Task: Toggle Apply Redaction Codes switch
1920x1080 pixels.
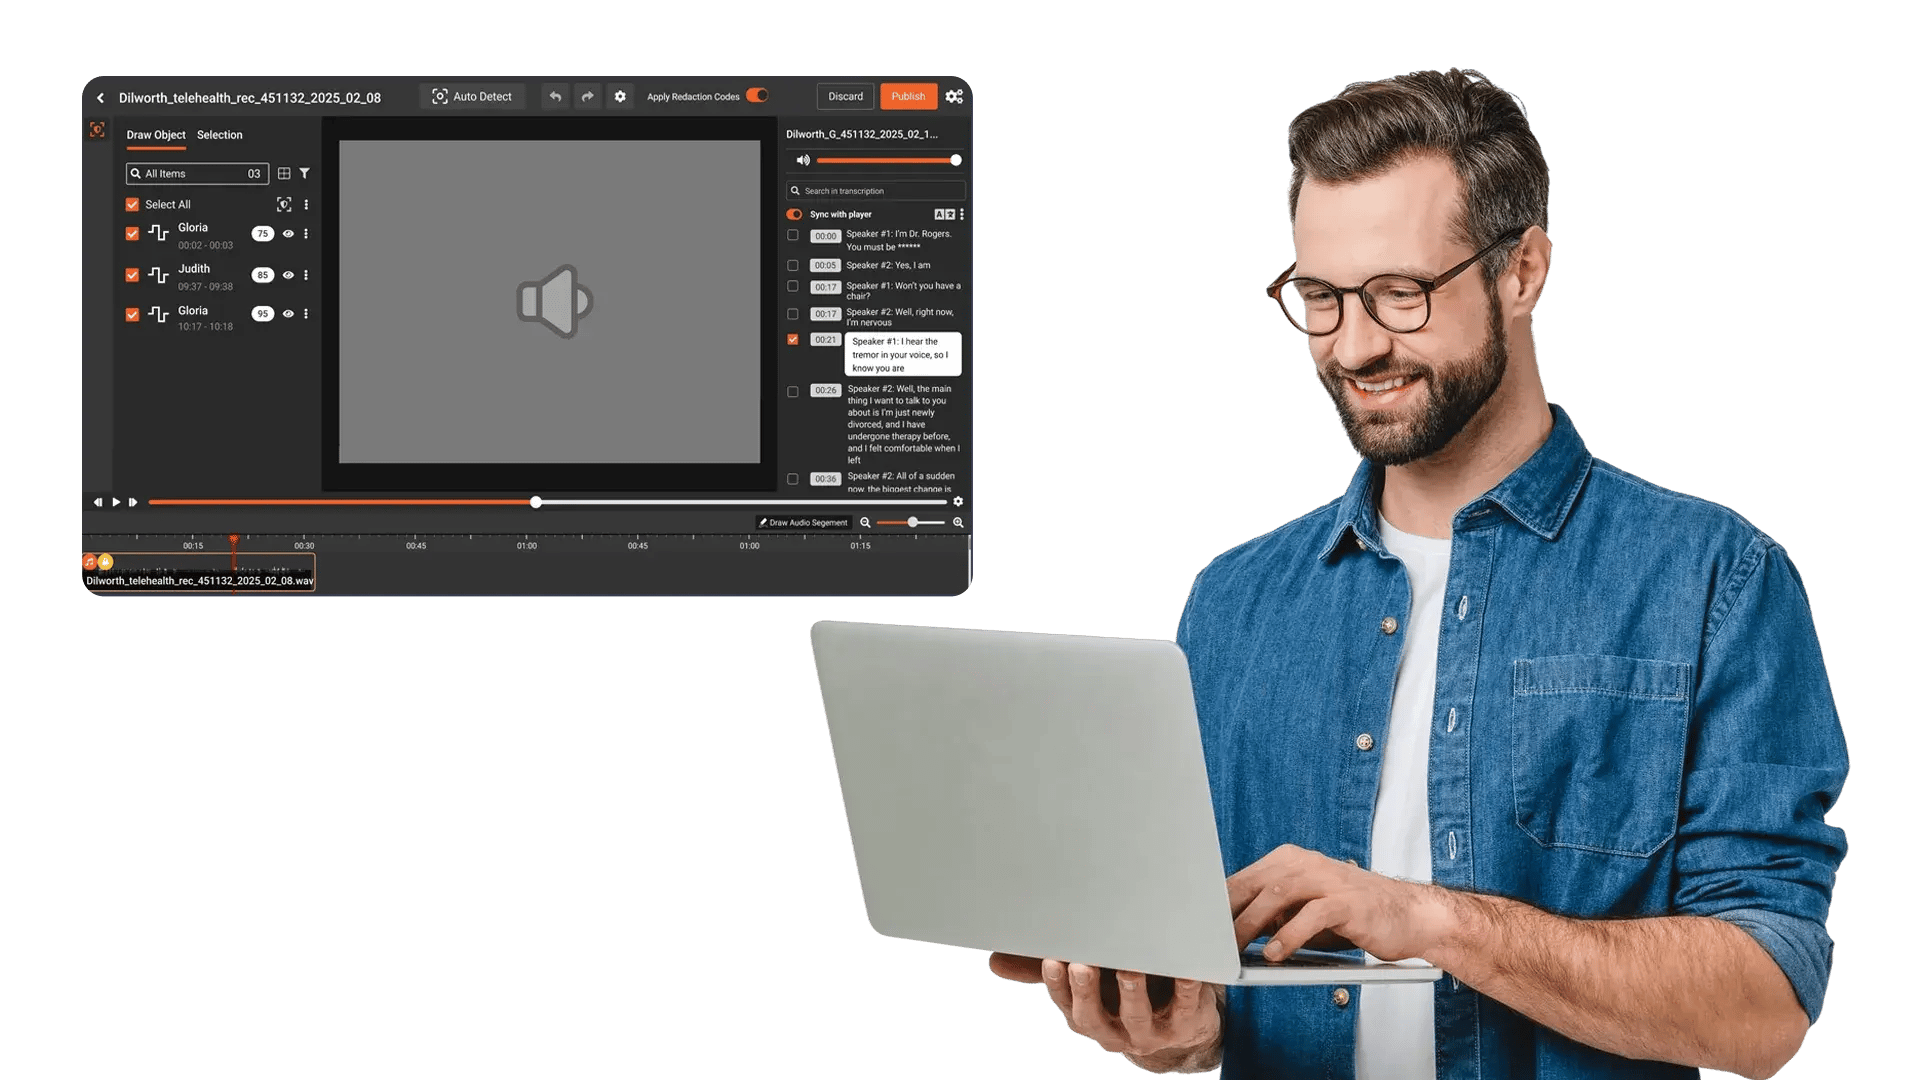Action: click(x=757, y=95)
